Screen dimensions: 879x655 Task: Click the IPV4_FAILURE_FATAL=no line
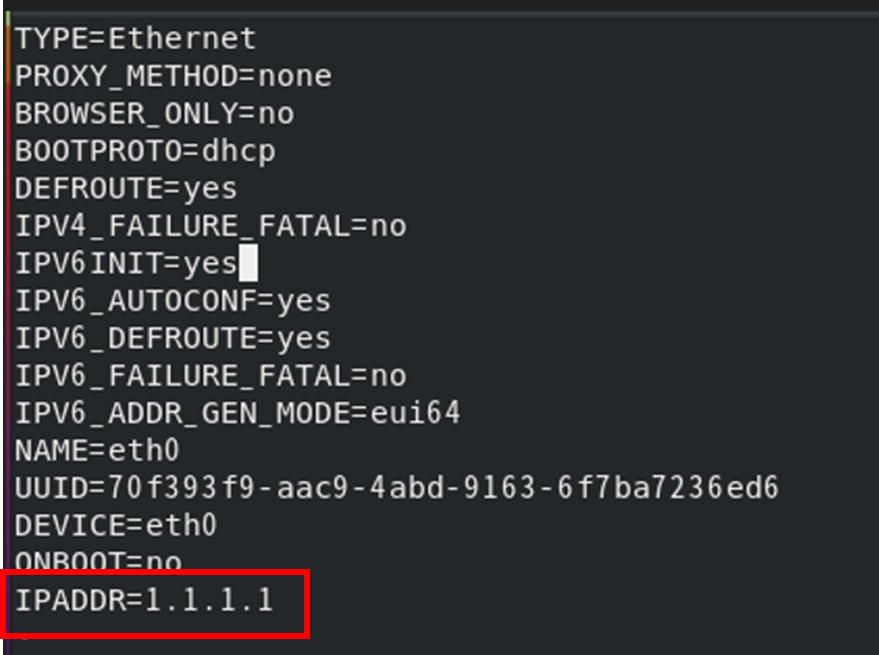(x=210, y=226)
